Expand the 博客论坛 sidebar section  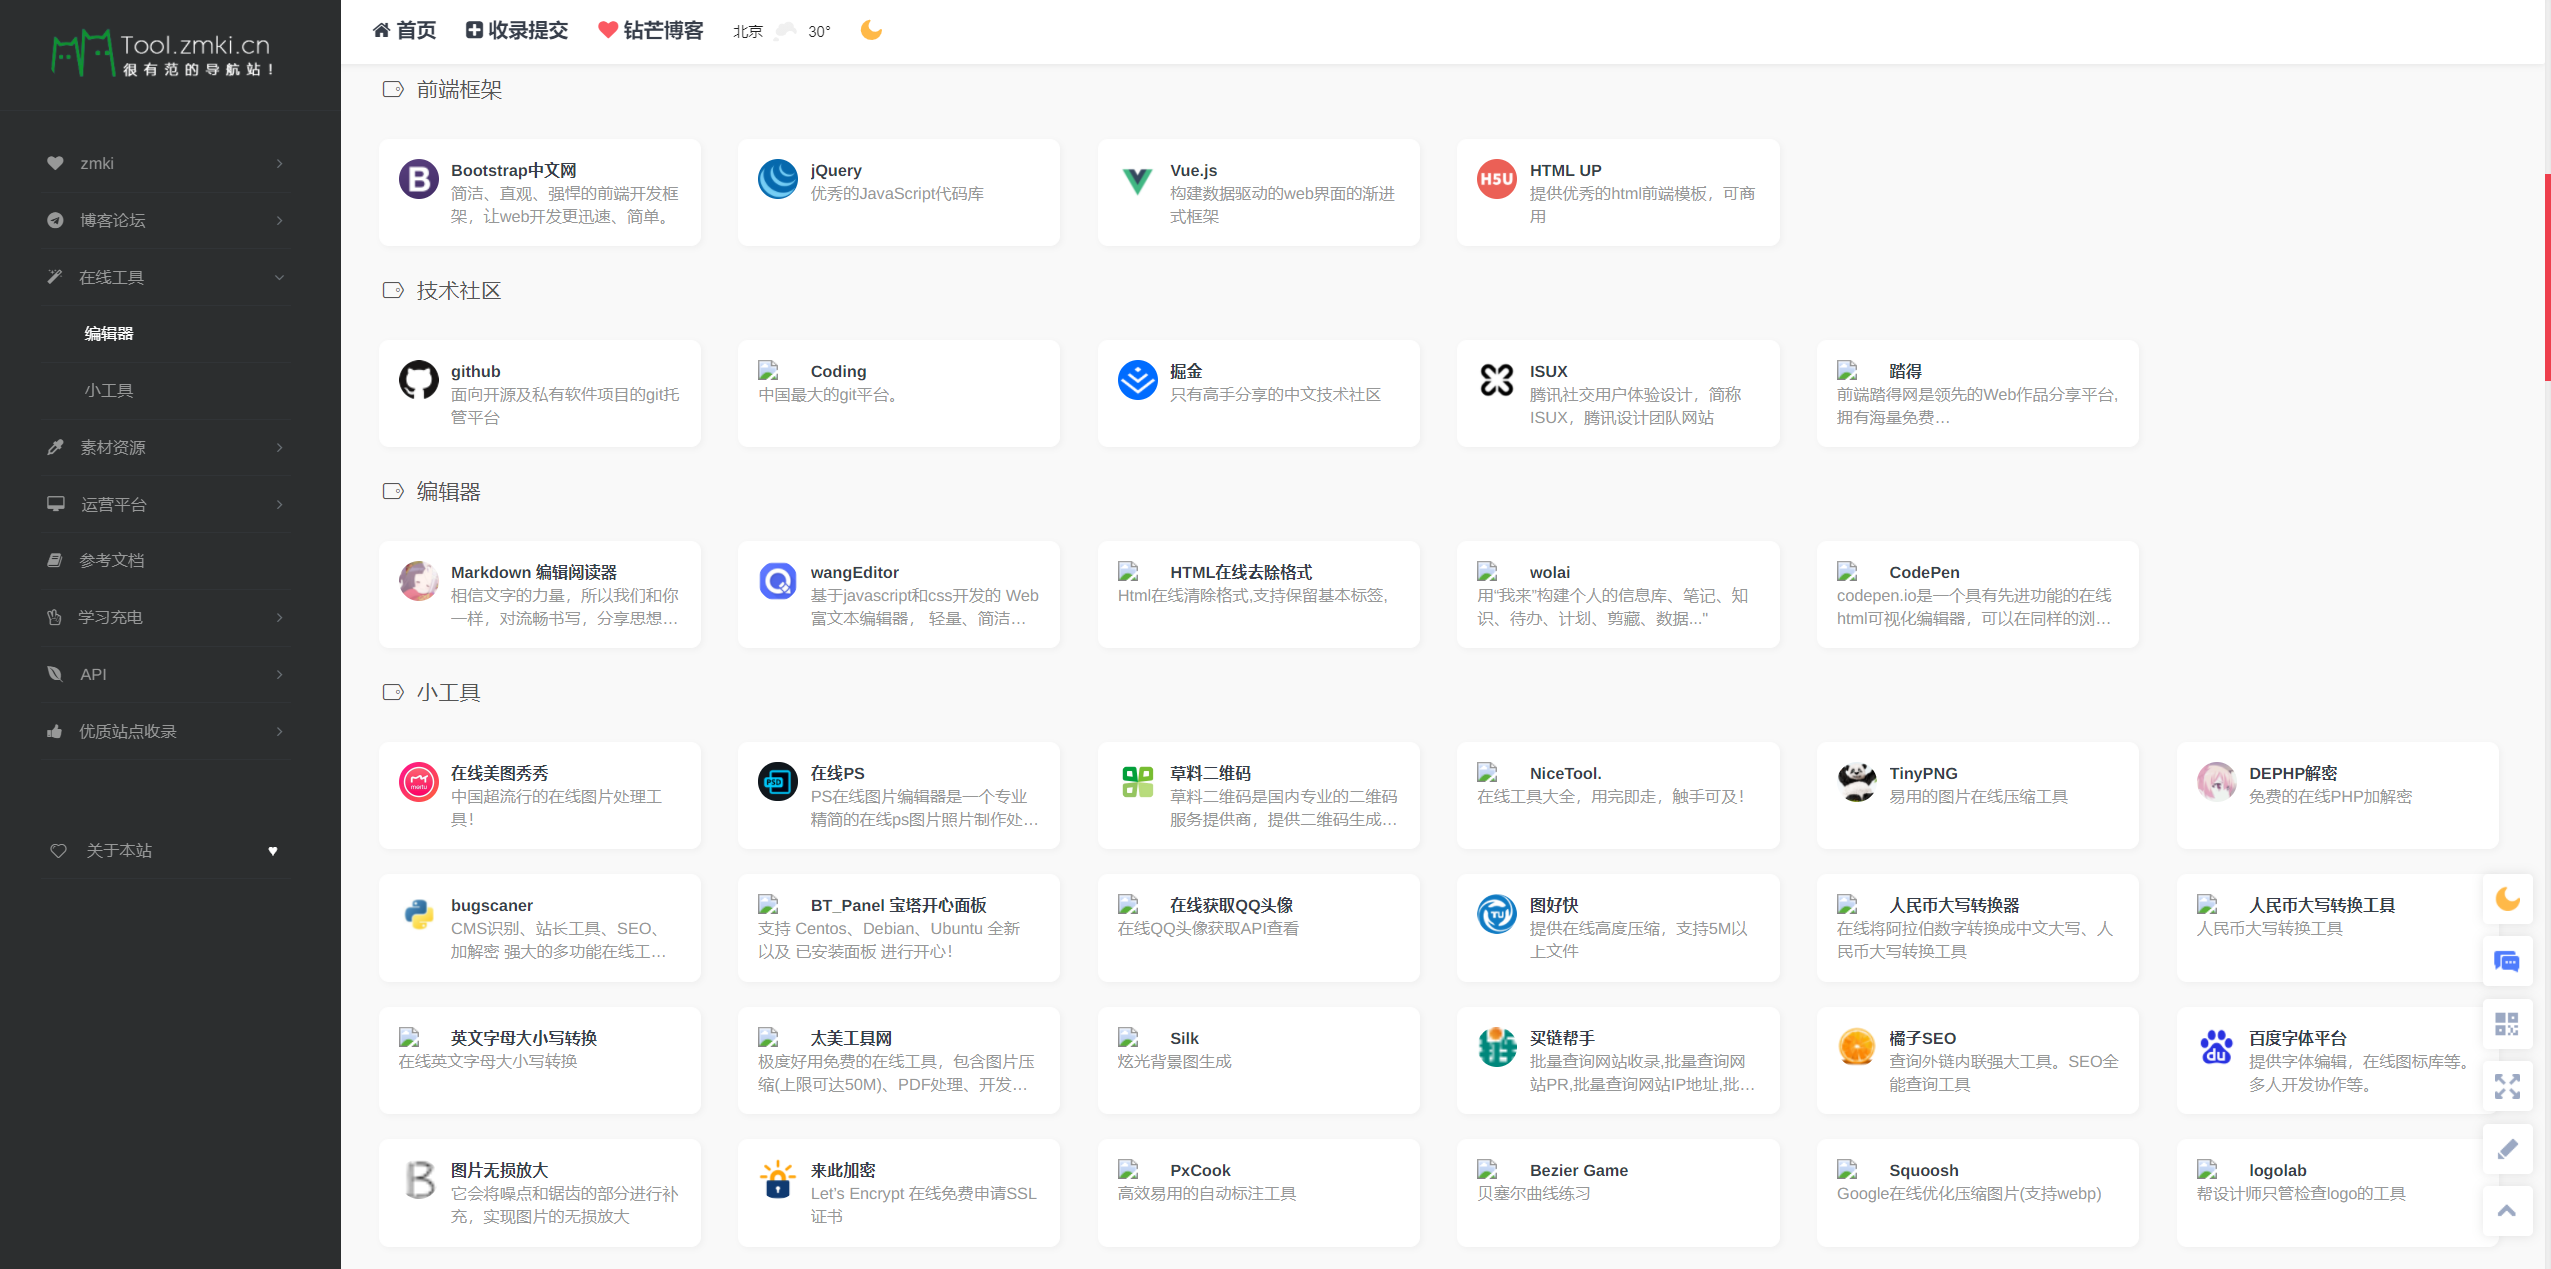(164, 220)
